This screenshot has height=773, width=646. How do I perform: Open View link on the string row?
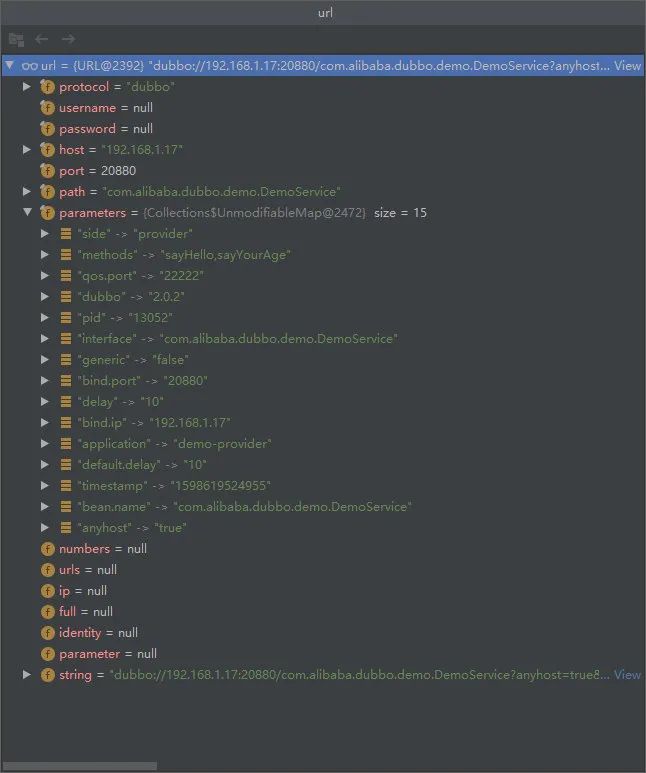(x=627, y=674)
